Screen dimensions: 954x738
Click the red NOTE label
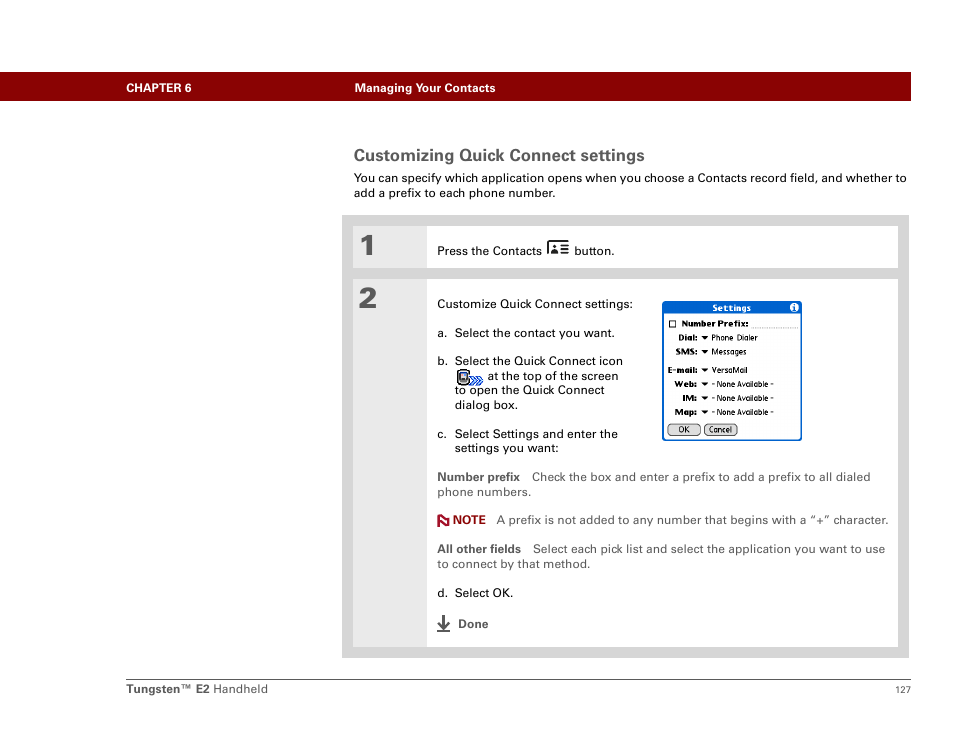[468, 520]
